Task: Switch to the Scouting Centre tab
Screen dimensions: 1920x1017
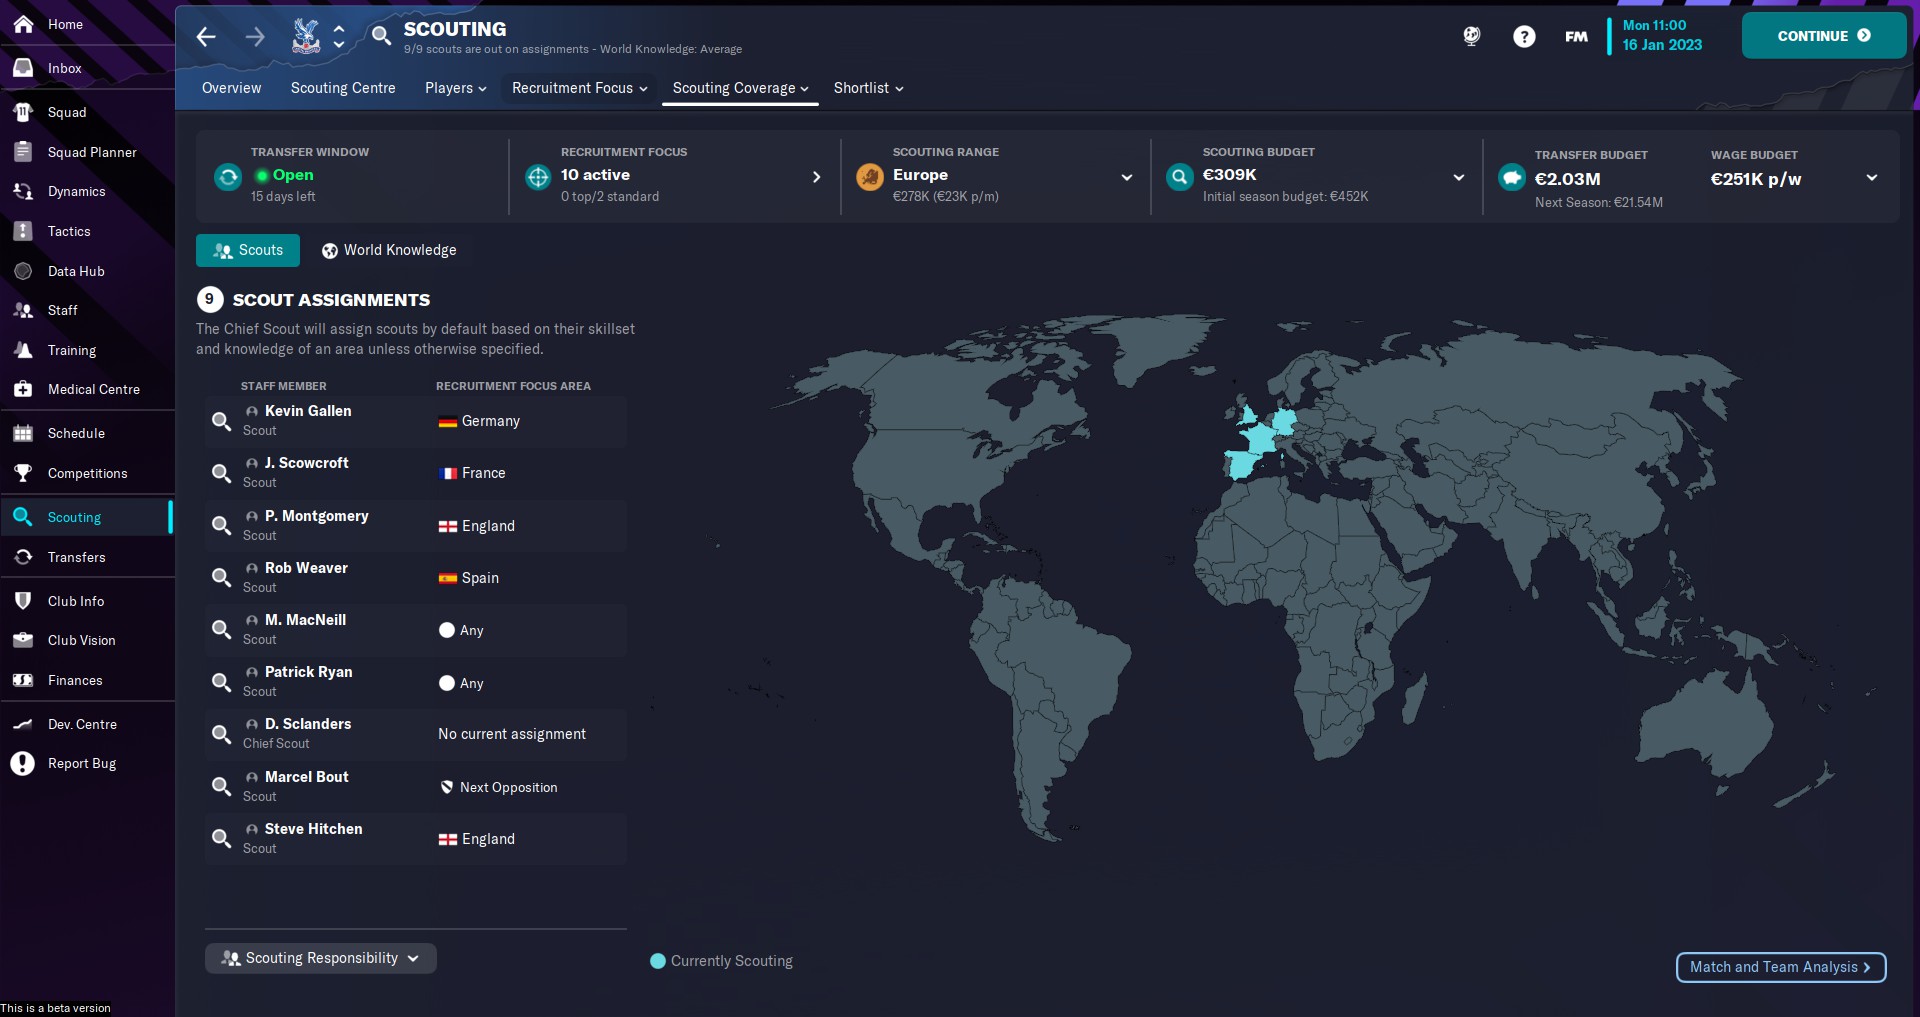Action: coord(343,88)
